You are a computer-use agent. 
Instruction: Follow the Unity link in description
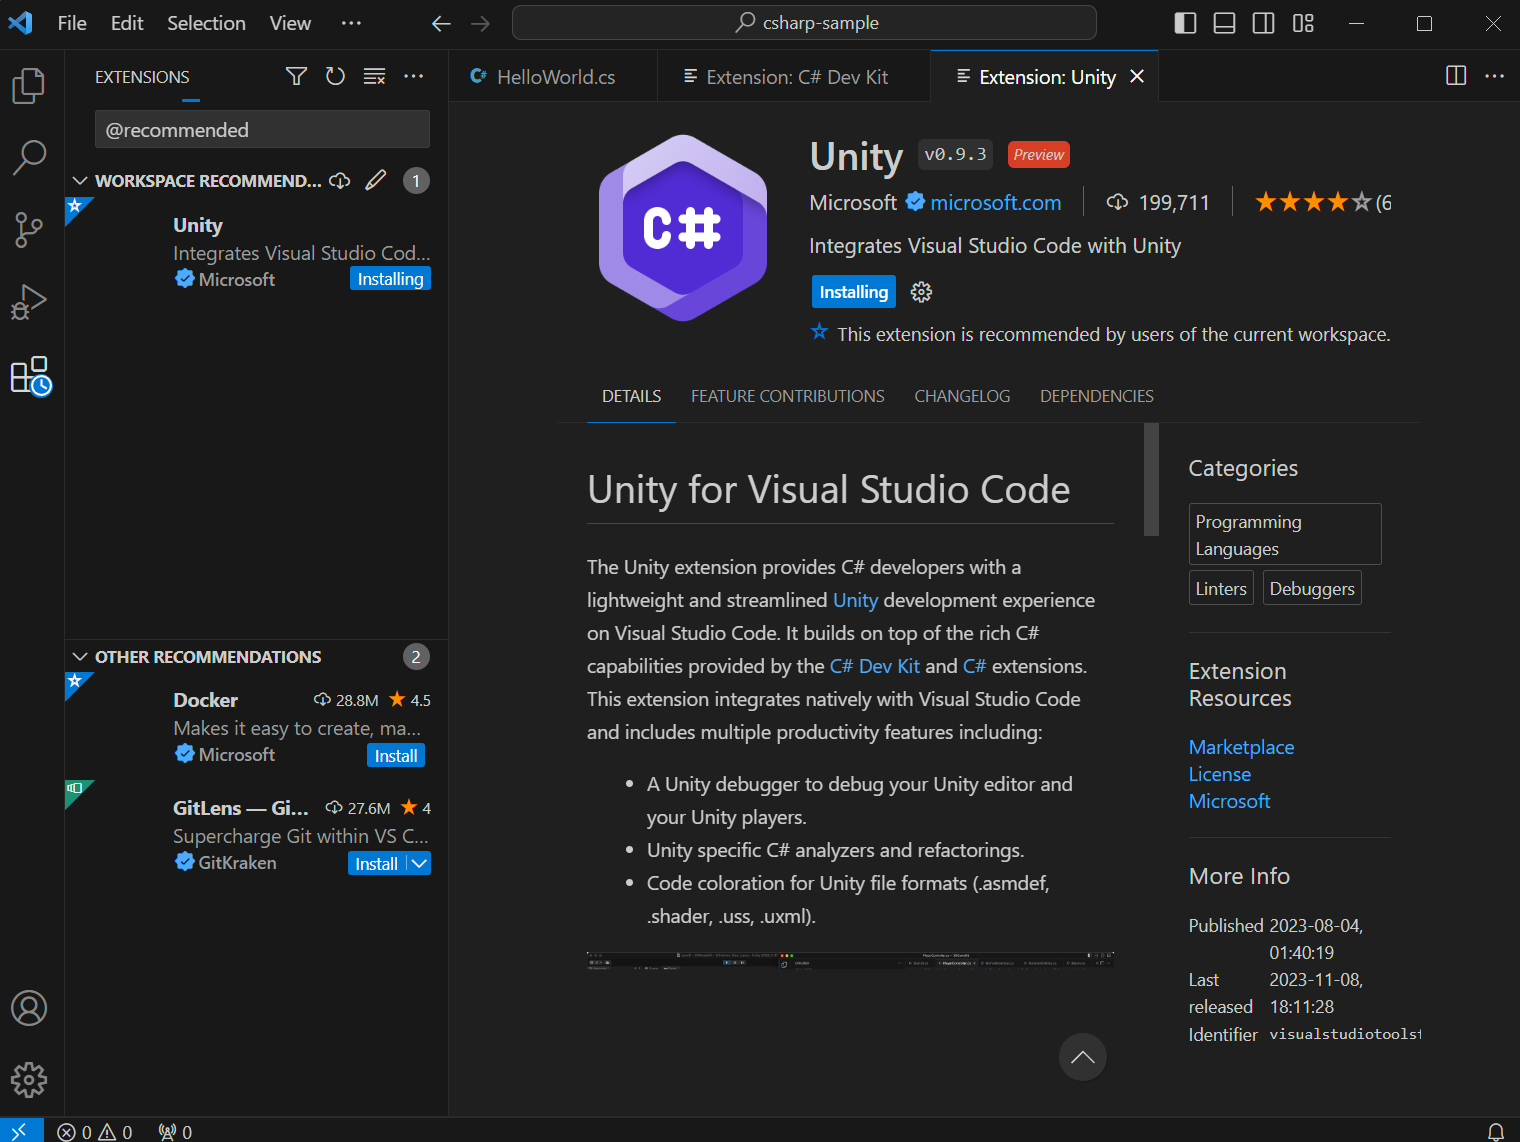coord(855,600)
